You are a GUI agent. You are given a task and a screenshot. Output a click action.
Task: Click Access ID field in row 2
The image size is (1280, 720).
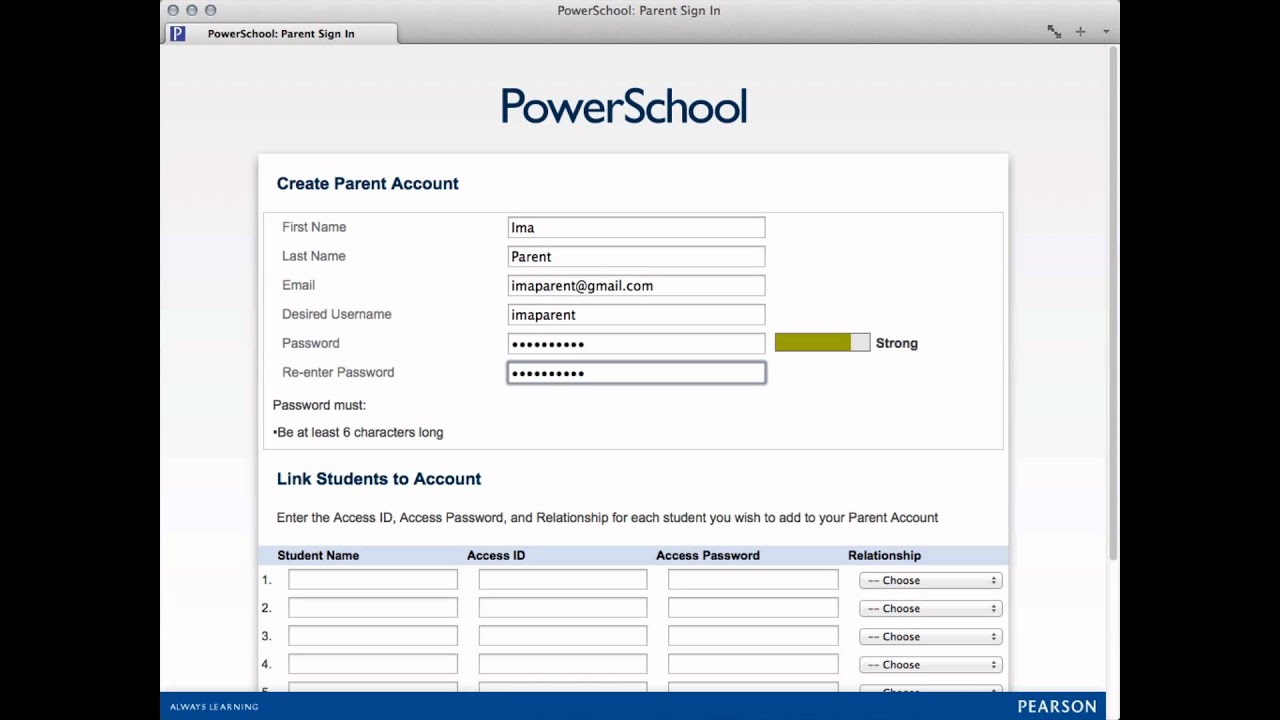(x=563, y=608)
